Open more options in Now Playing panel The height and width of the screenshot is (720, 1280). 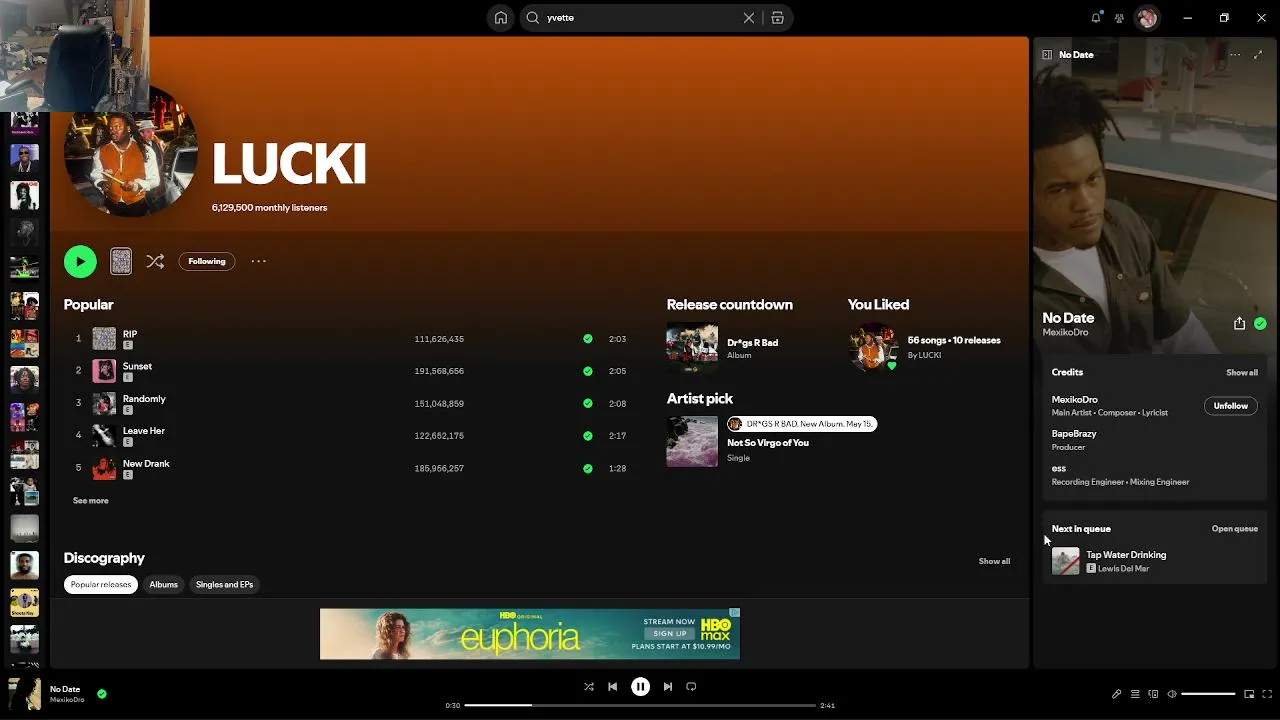tap(1235, 55)
